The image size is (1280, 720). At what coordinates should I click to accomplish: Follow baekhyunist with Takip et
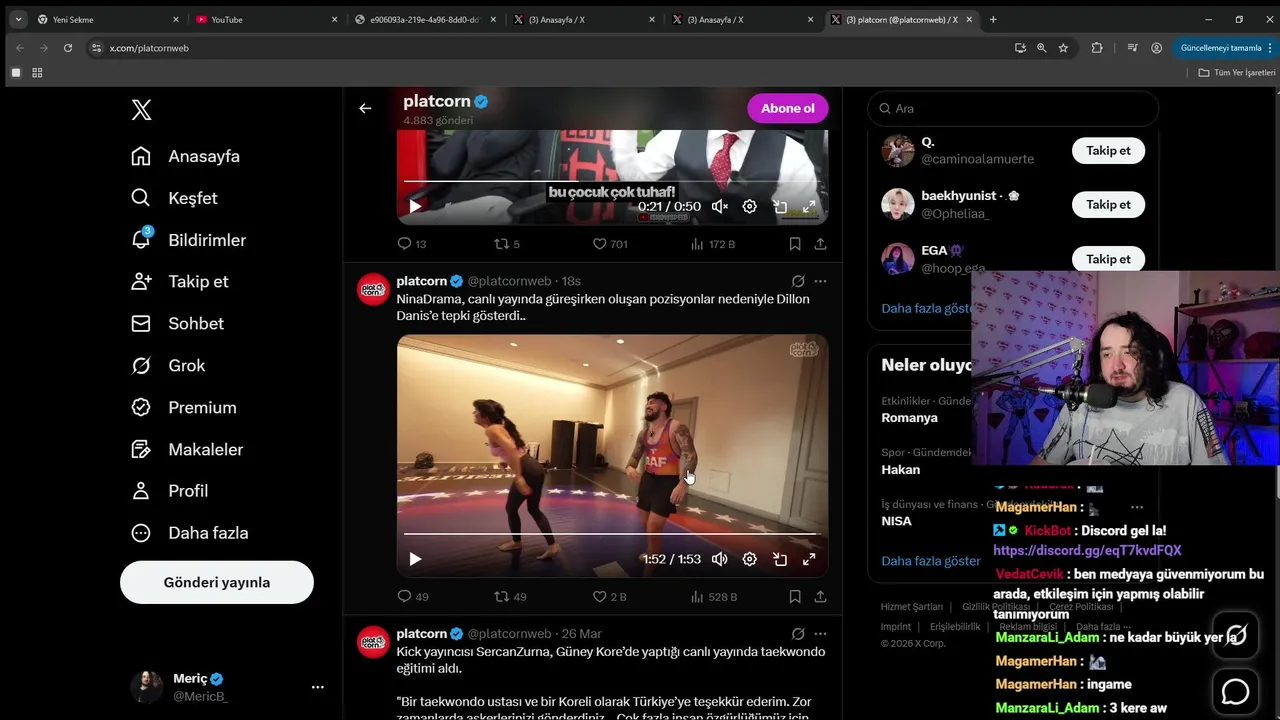[1108, 205]
